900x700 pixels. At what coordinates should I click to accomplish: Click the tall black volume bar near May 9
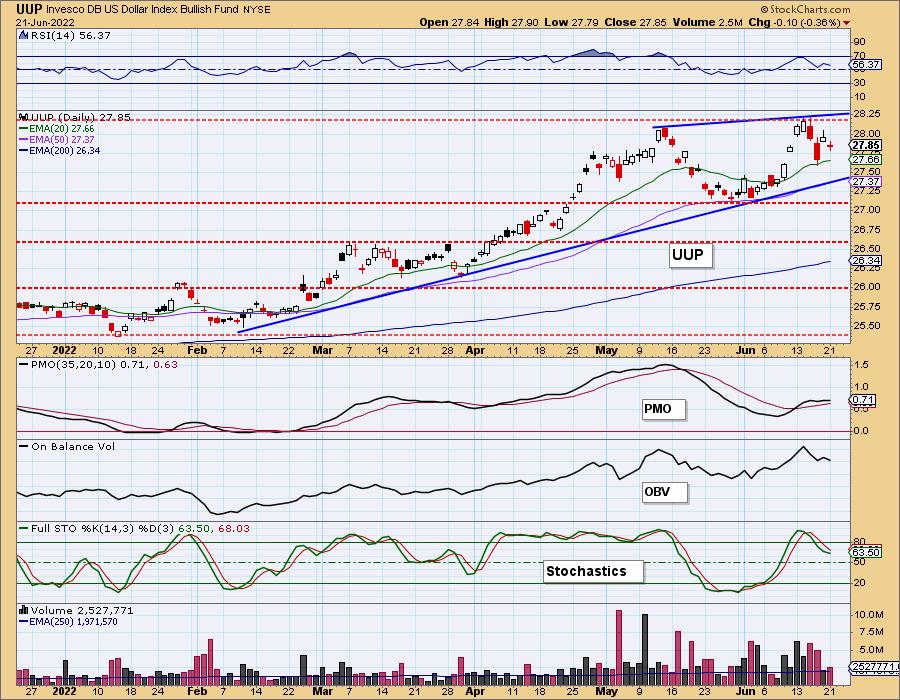[x=645, y=650]
